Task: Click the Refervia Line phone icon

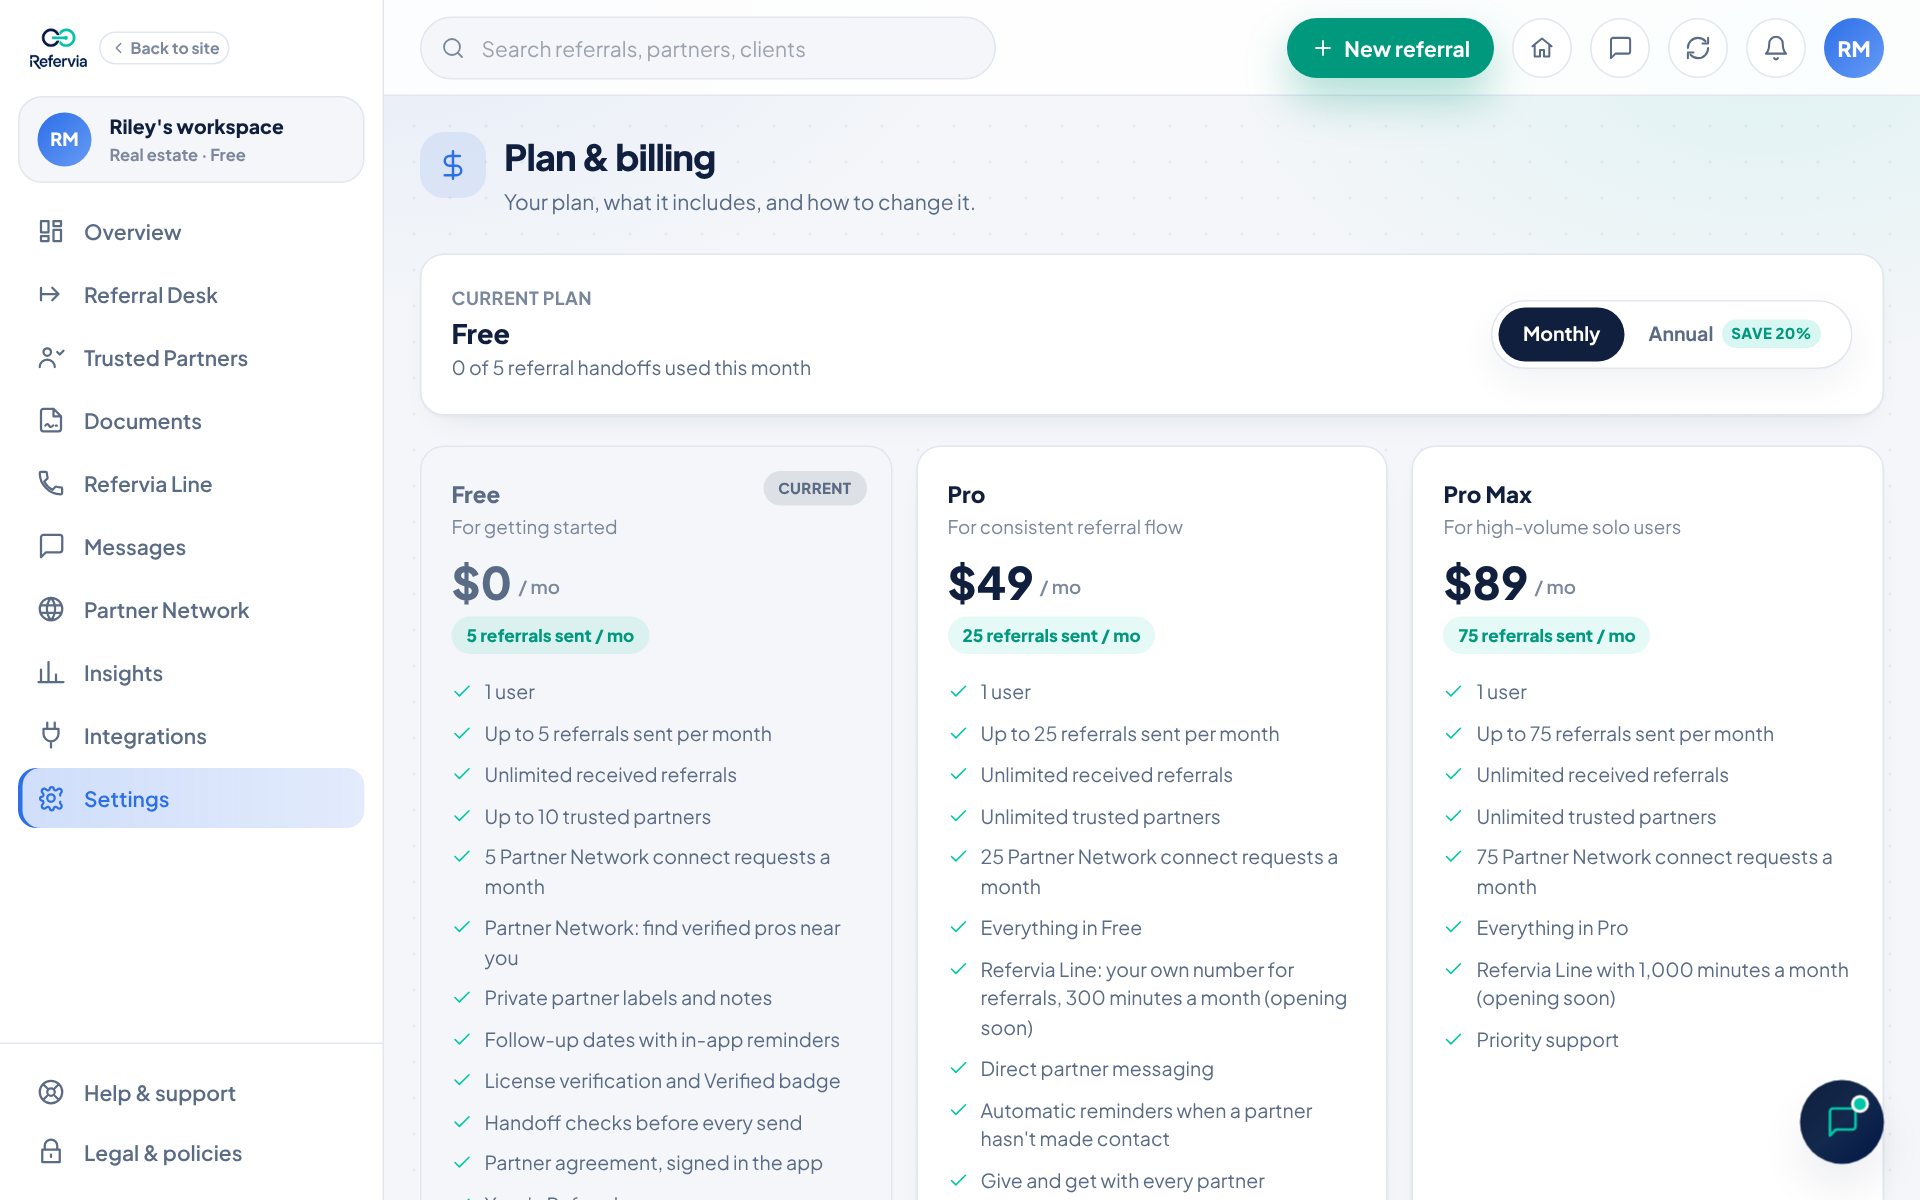Action: point(51,484)
